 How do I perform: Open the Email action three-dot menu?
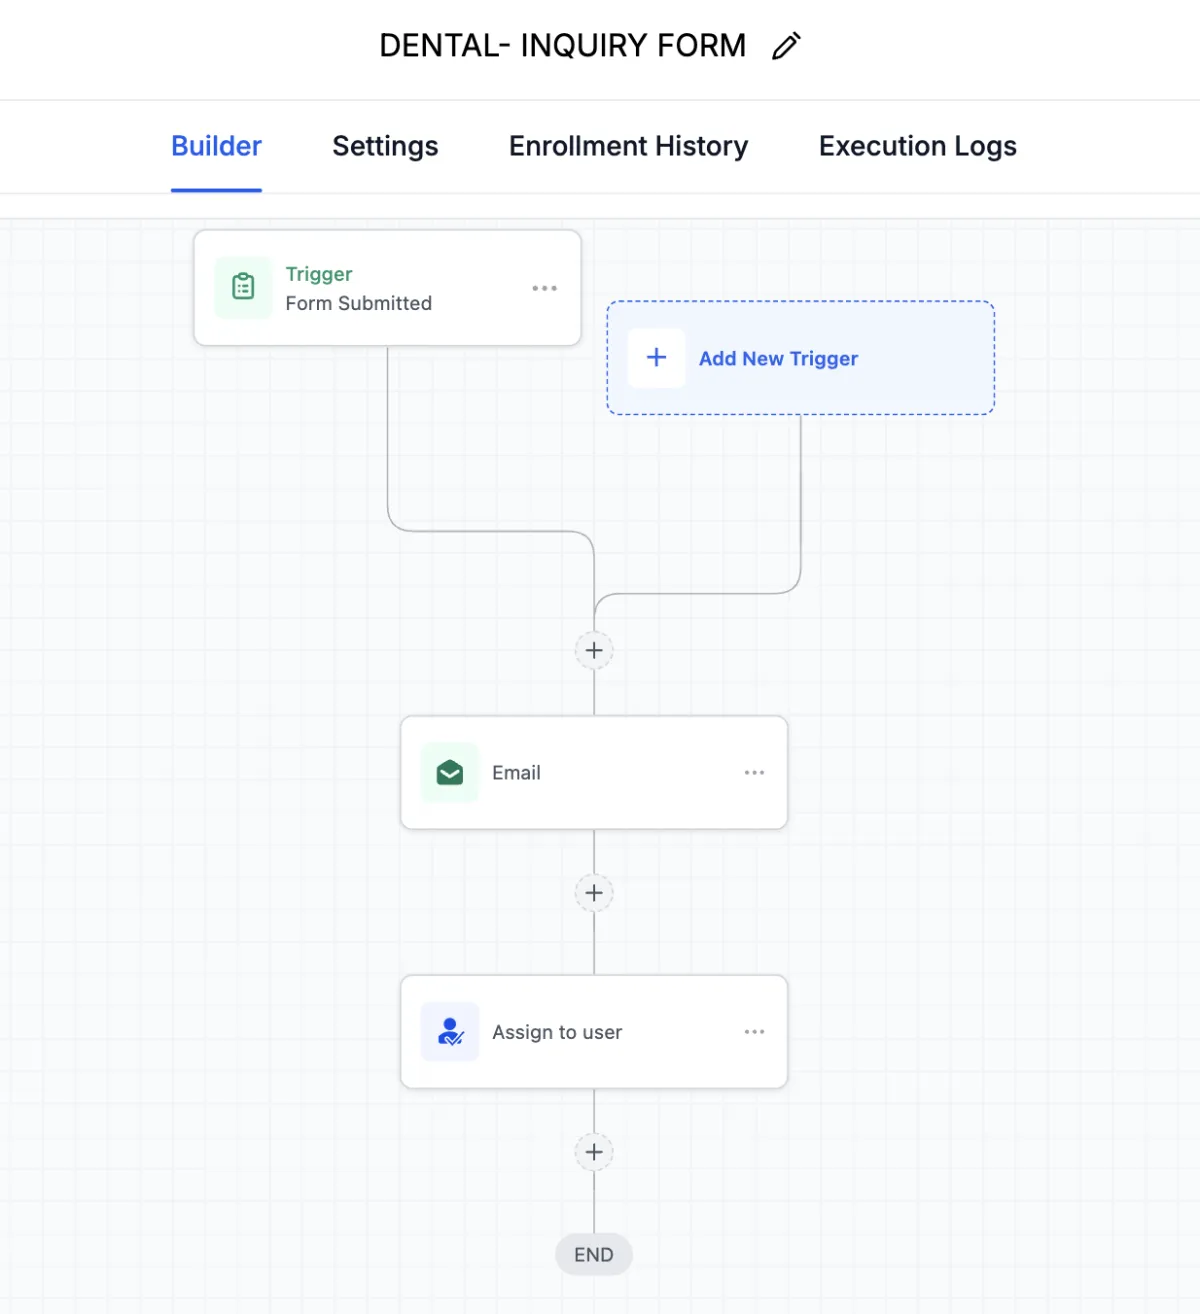pos(754,773)
